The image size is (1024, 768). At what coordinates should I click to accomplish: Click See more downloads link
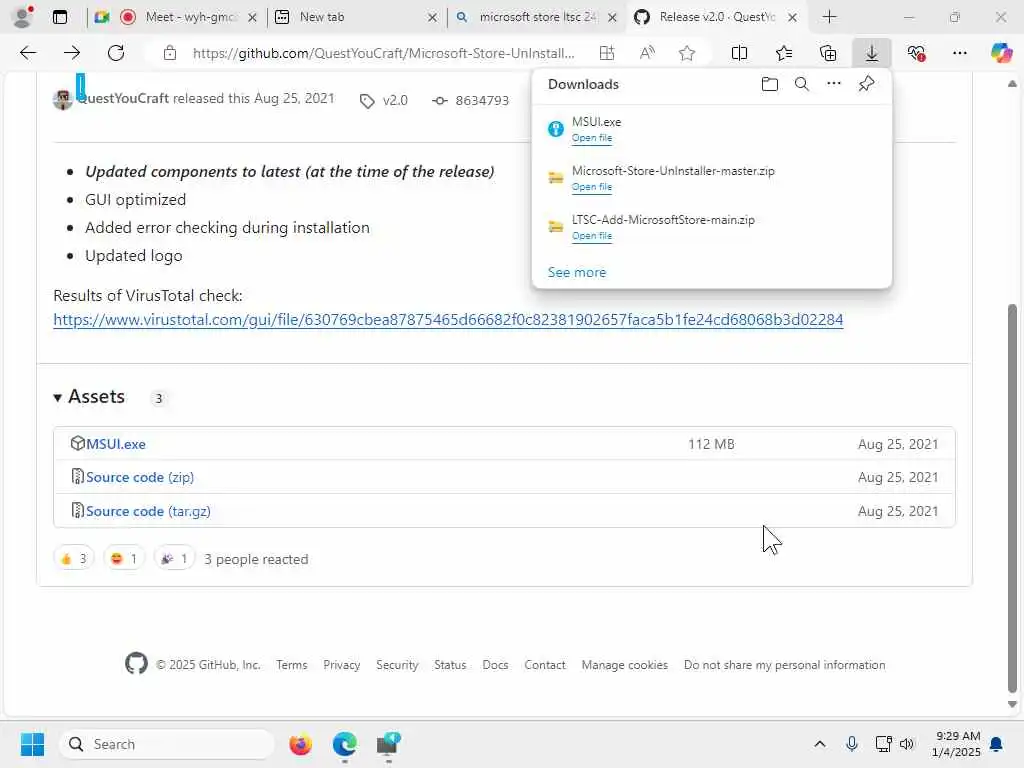pos(577,272)
